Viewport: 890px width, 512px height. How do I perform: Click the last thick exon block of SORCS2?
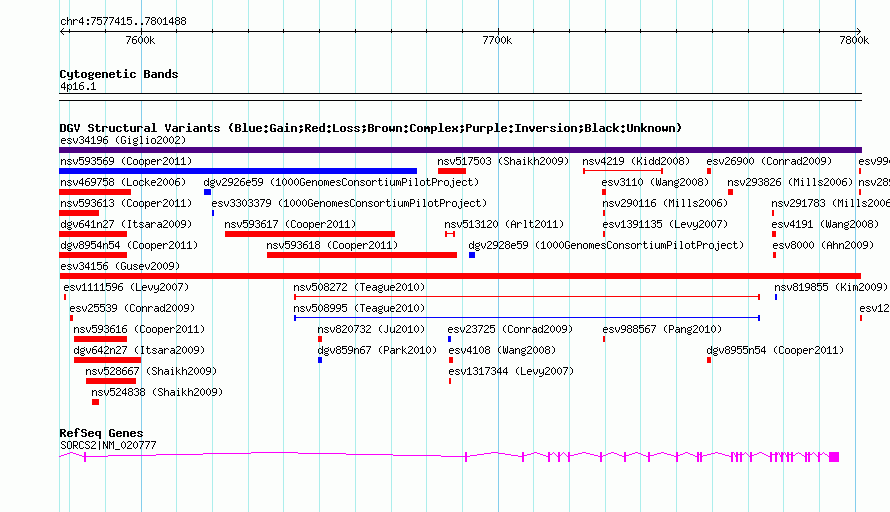point(834,457)
